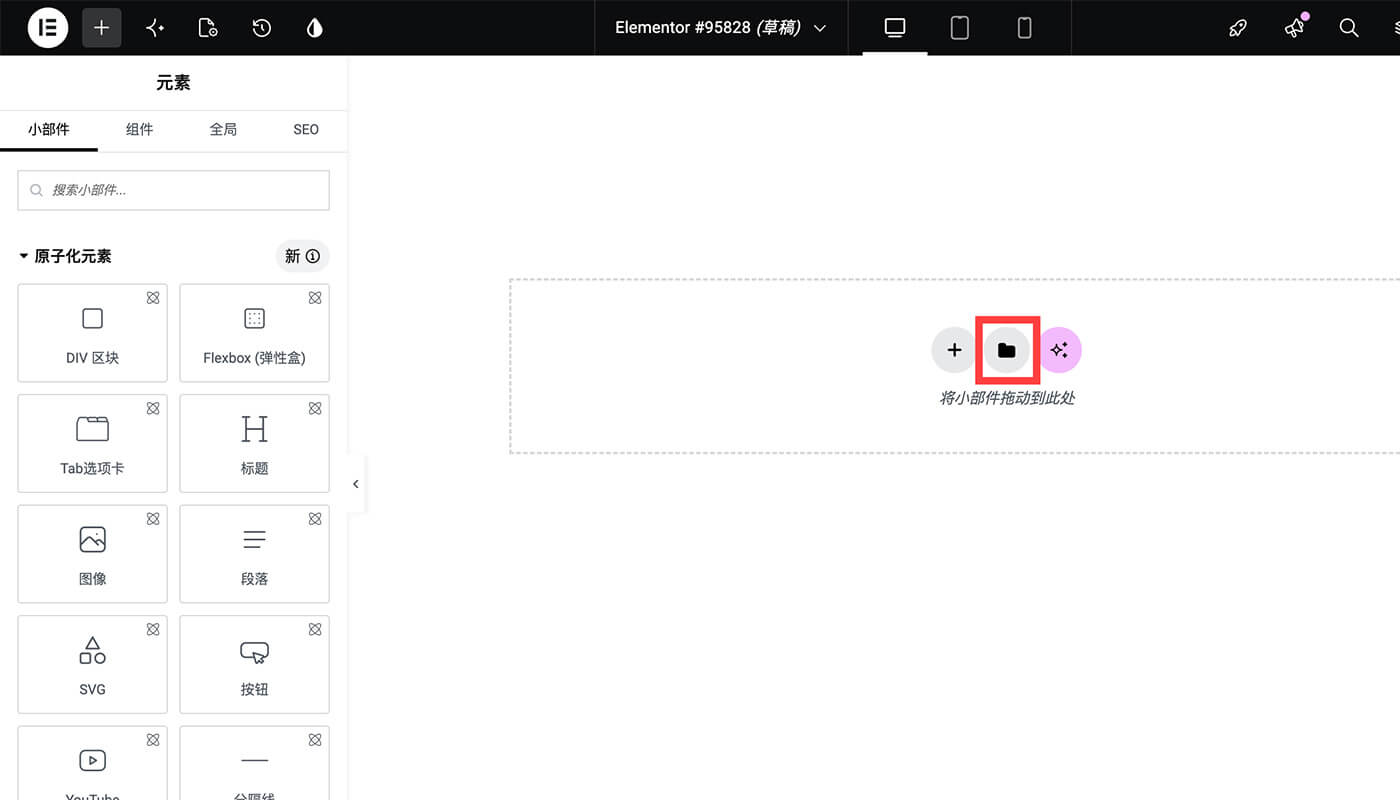Select the SVG widget
The width and height of the screenshot is (1400, 800).
pos(92,664)
